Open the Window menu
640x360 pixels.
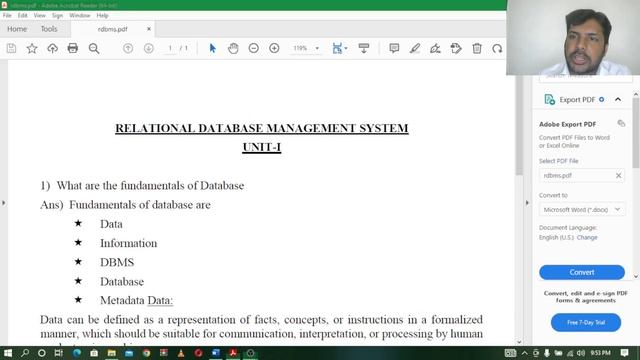80,15
